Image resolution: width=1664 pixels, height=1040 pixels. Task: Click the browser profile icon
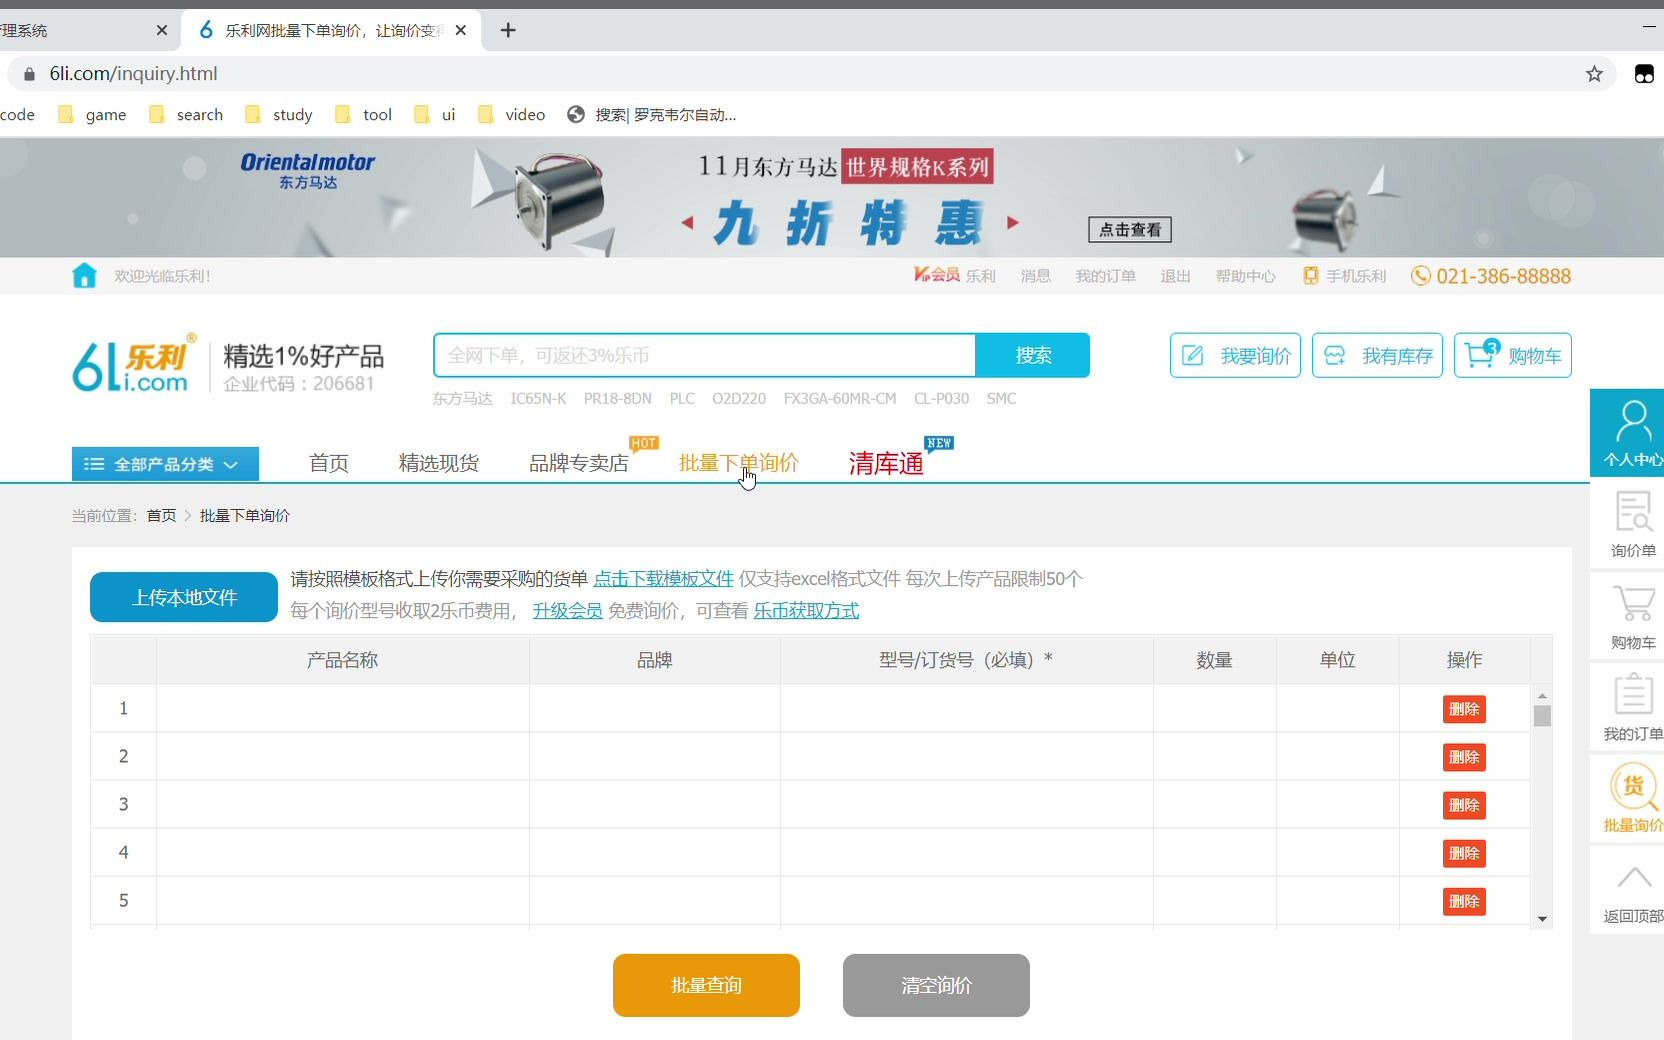(x=1644, y=74)
